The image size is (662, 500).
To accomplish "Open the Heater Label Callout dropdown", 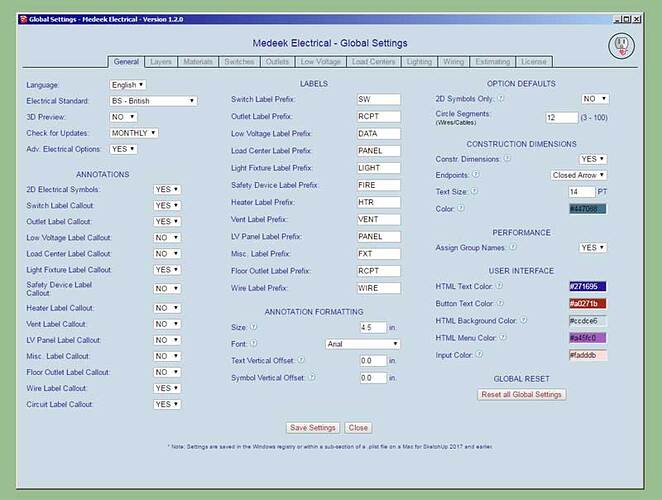I will coord(167,308).
